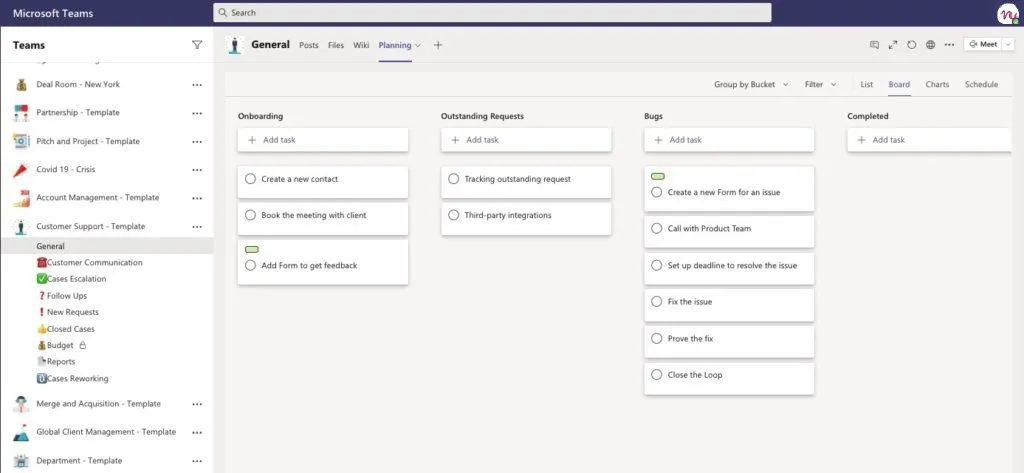Click the General channel avatar icon

click(234, 45)
